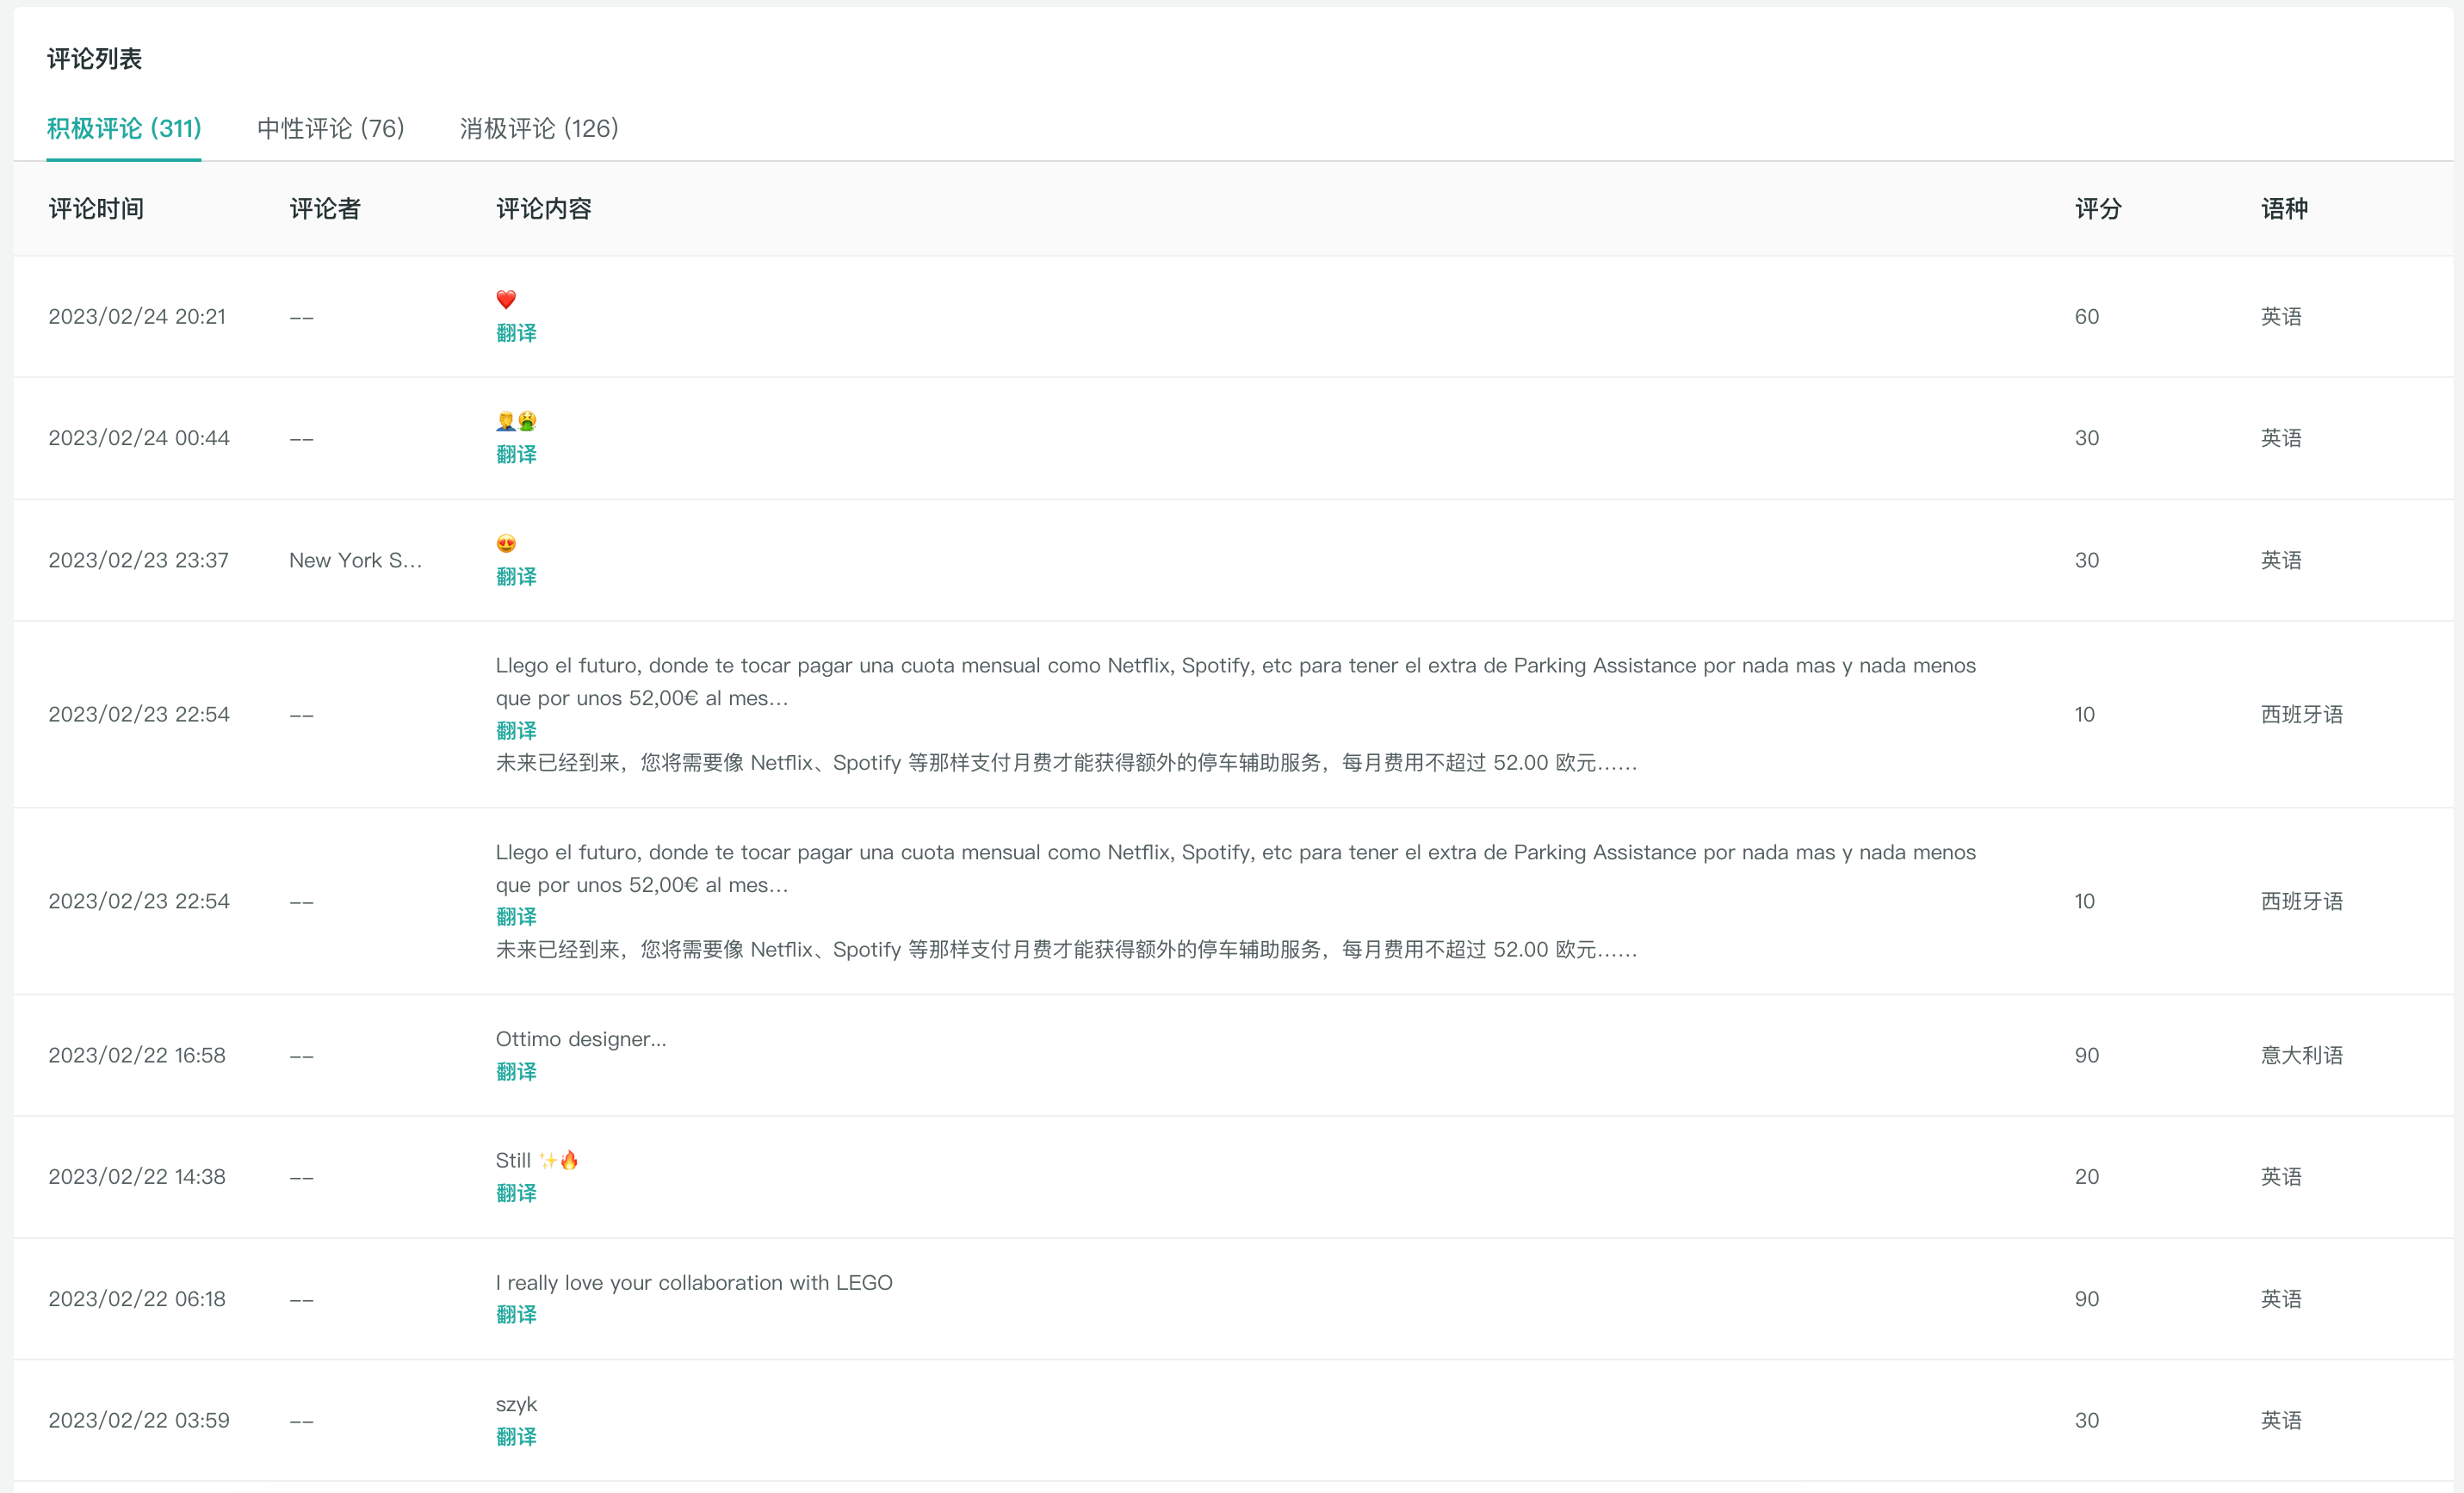
Task: Click the two-emoji comment from 00:44
Action: [516, 421]
